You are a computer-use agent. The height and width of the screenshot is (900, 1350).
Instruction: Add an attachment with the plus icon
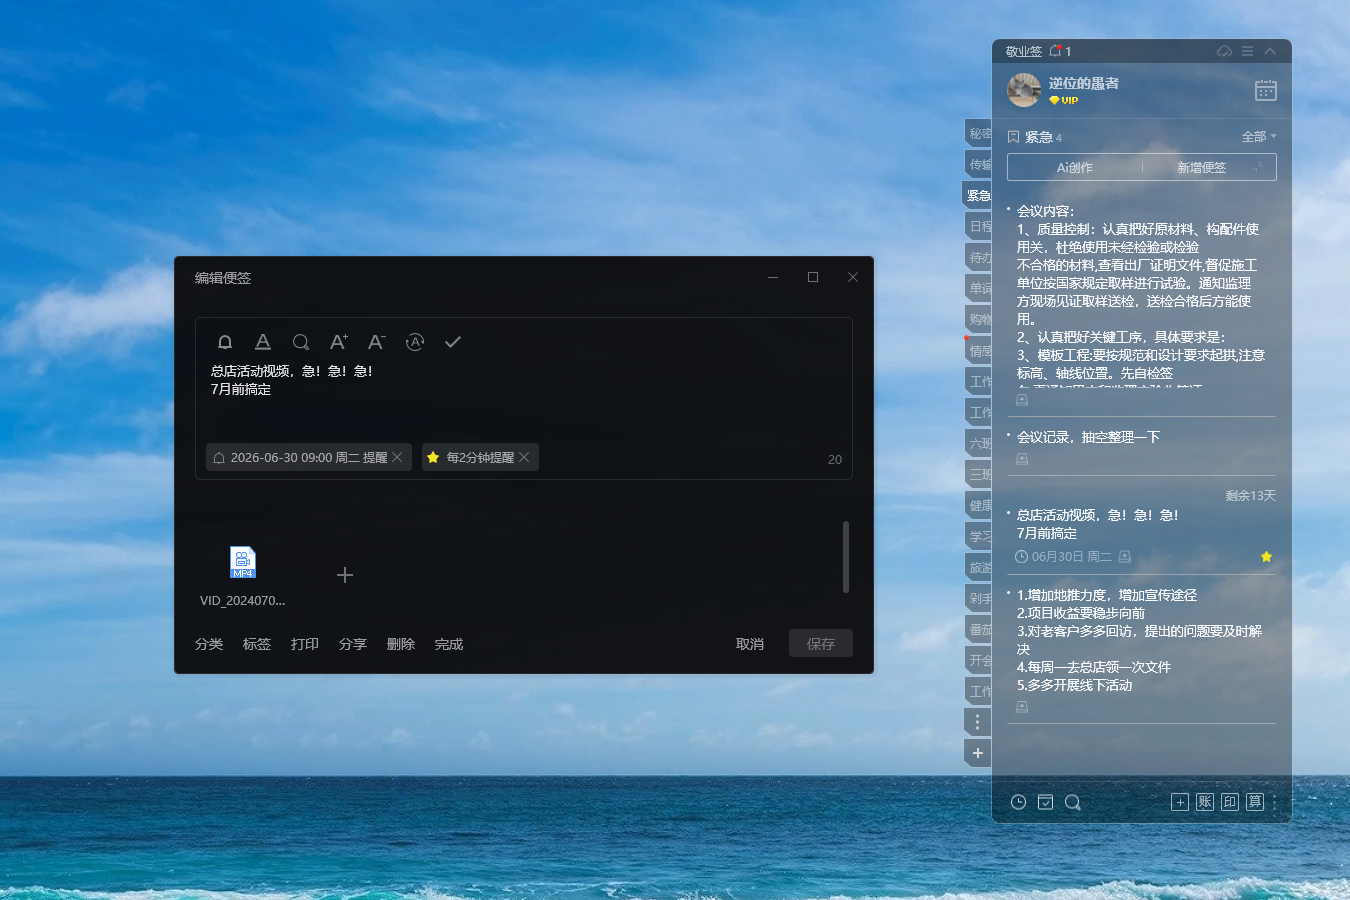(x=345, y=575)
